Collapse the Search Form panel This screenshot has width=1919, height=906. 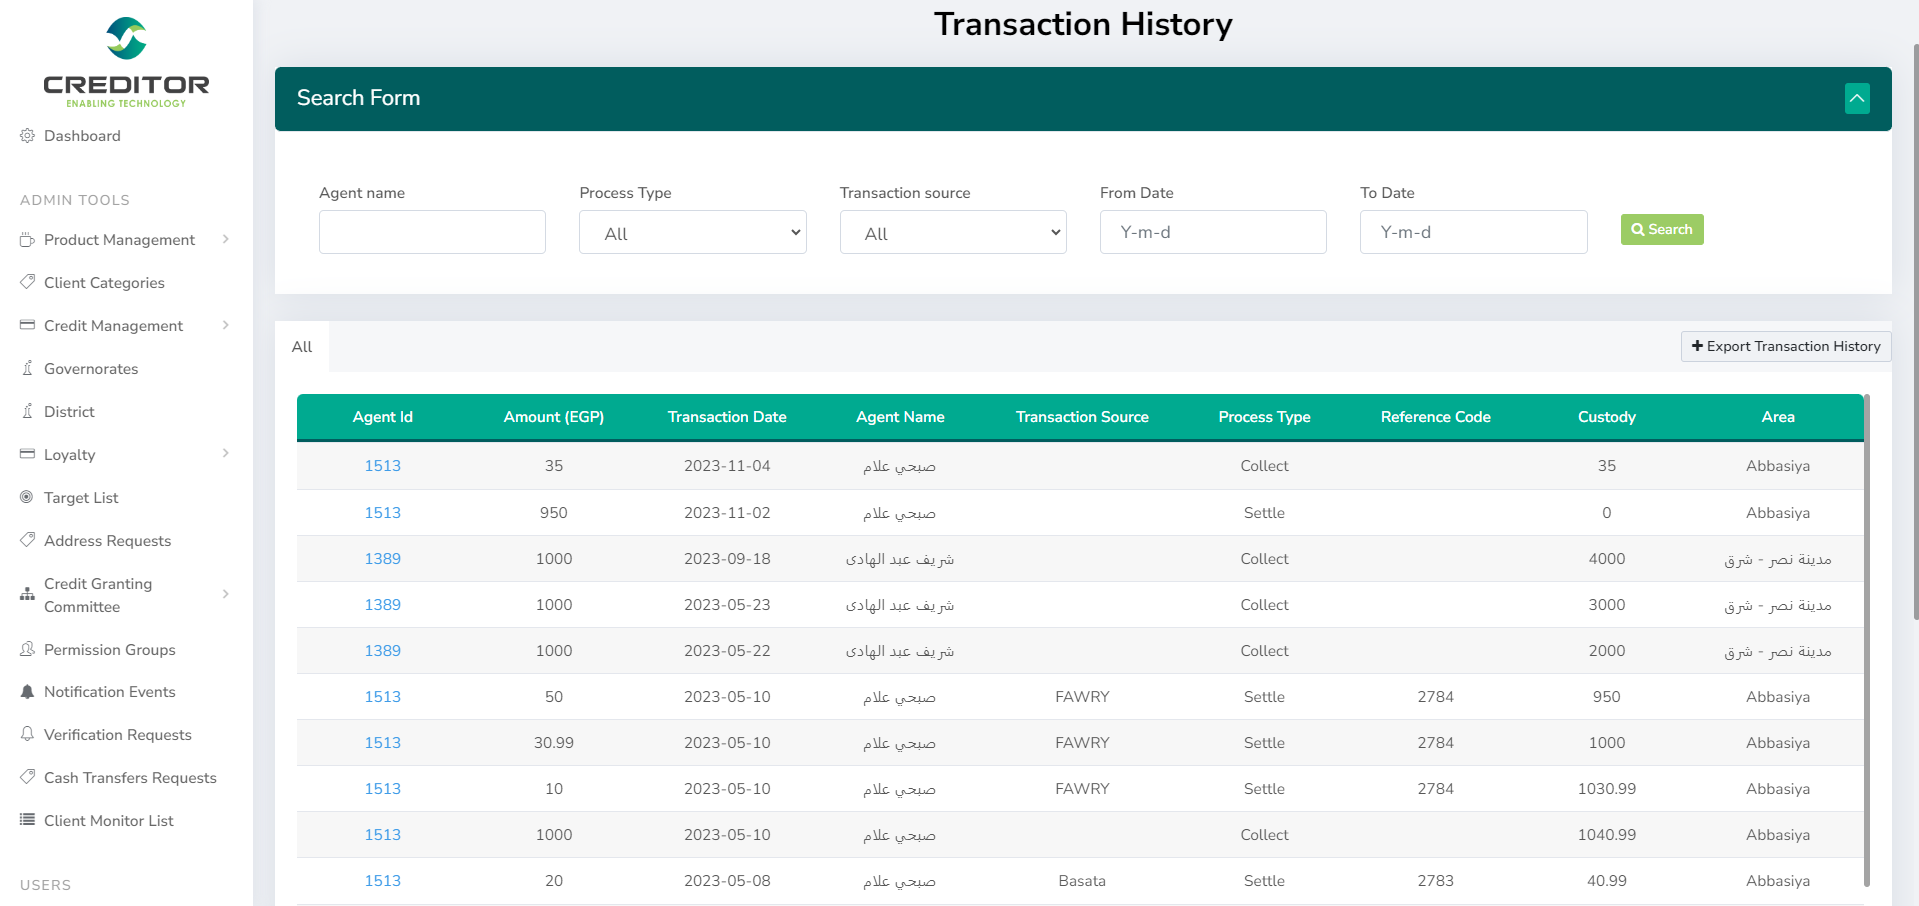click(1856, 98)
